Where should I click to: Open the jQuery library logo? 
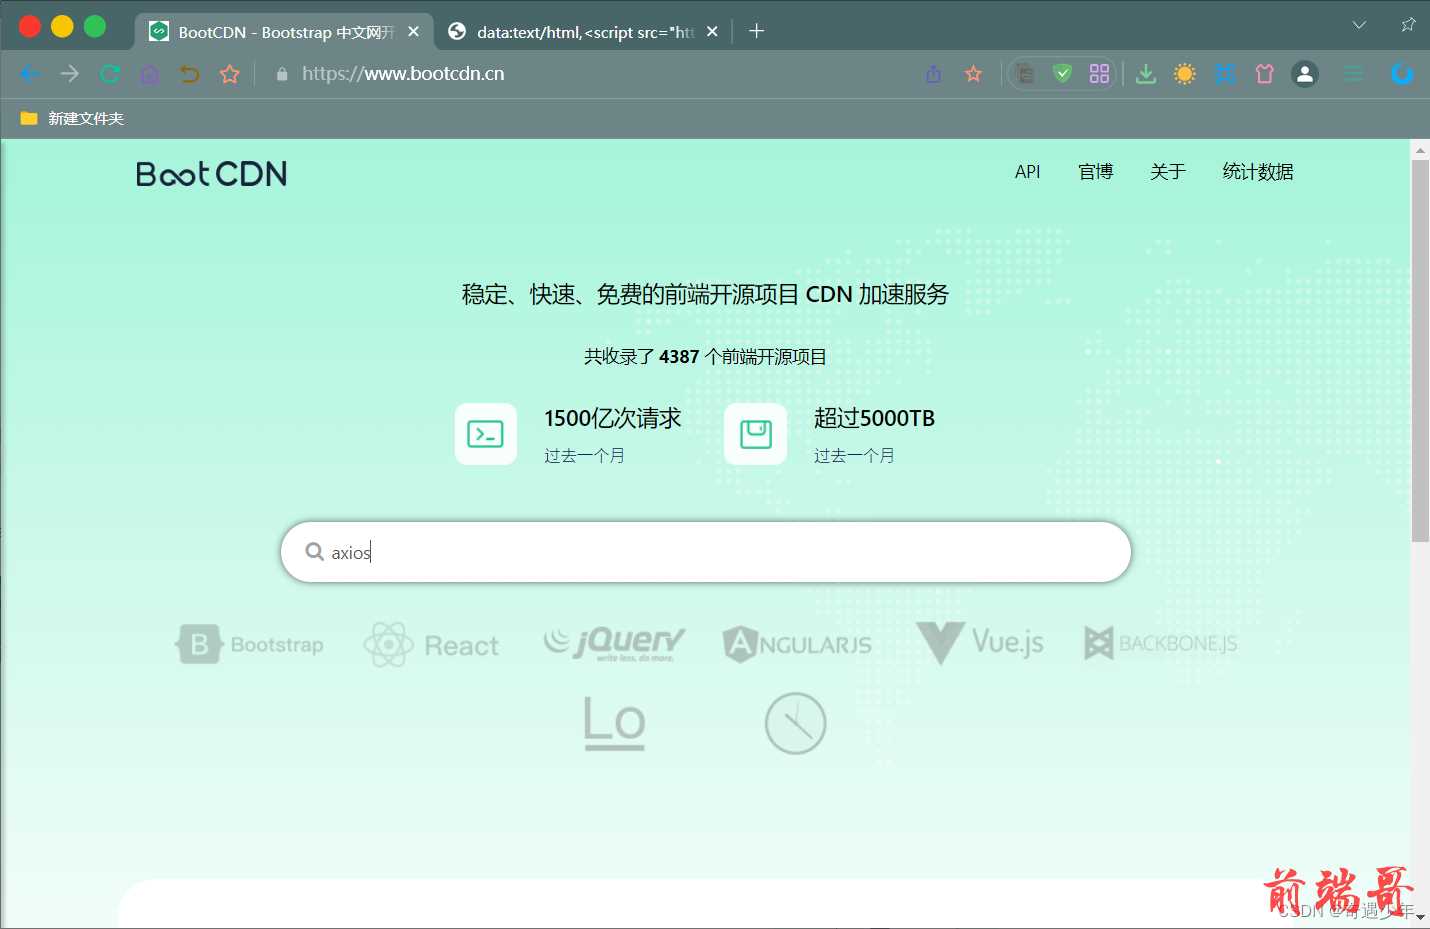click(614, 643)
